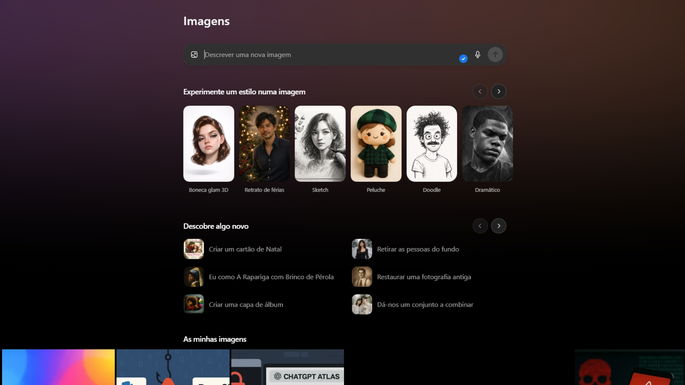Select the Boneca glam 3D style card
The height and width of the screenshot is (385, 685).
pos(208,144)
